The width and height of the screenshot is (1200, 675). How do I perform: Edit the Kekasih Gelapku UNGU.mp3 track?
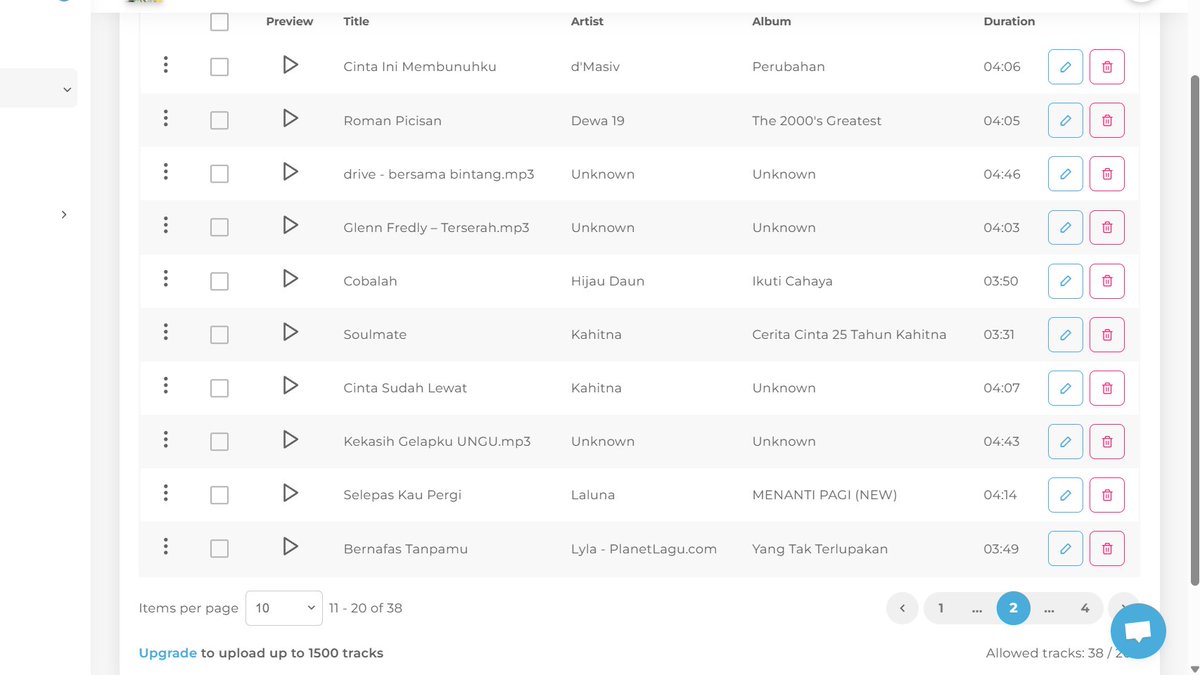tap(1065, 441)
